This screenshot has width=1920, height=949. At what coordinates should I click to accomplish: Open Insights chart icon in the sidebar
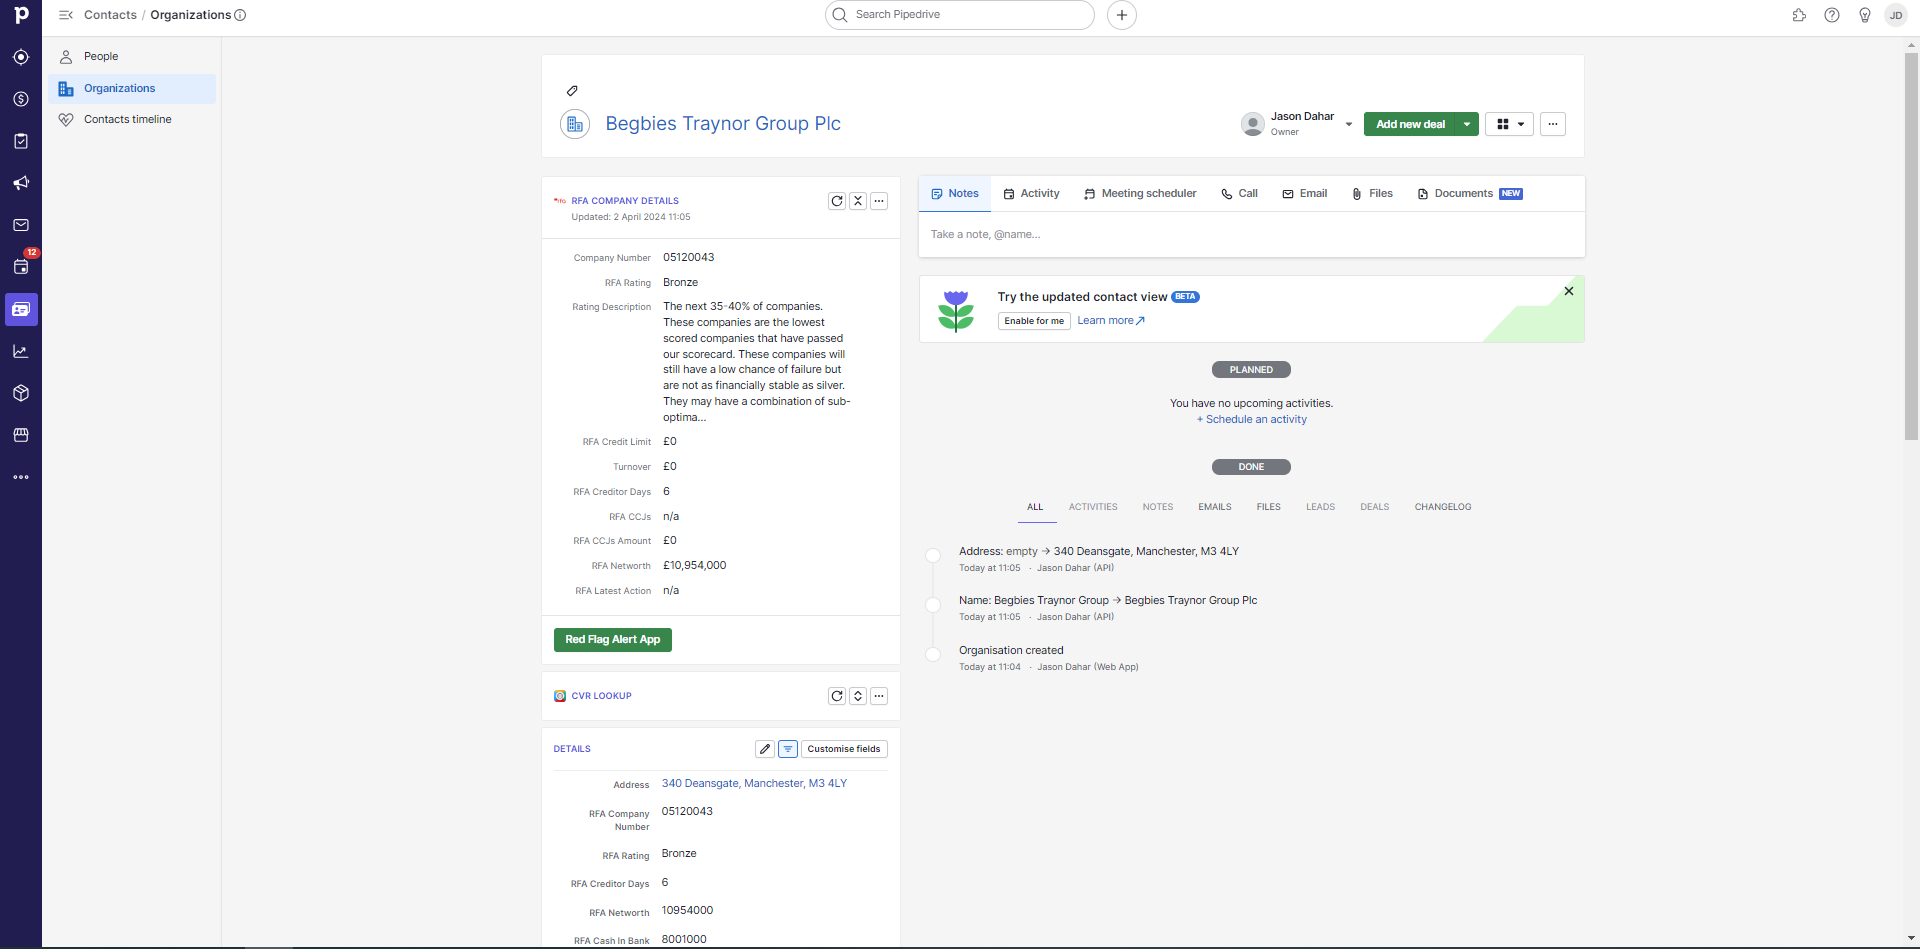coord(21,351)
